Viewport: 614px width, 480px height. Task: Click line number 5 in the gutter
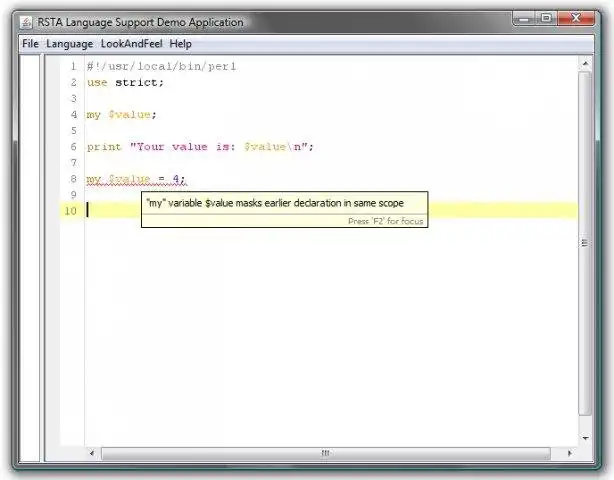[x=73, y=130]
